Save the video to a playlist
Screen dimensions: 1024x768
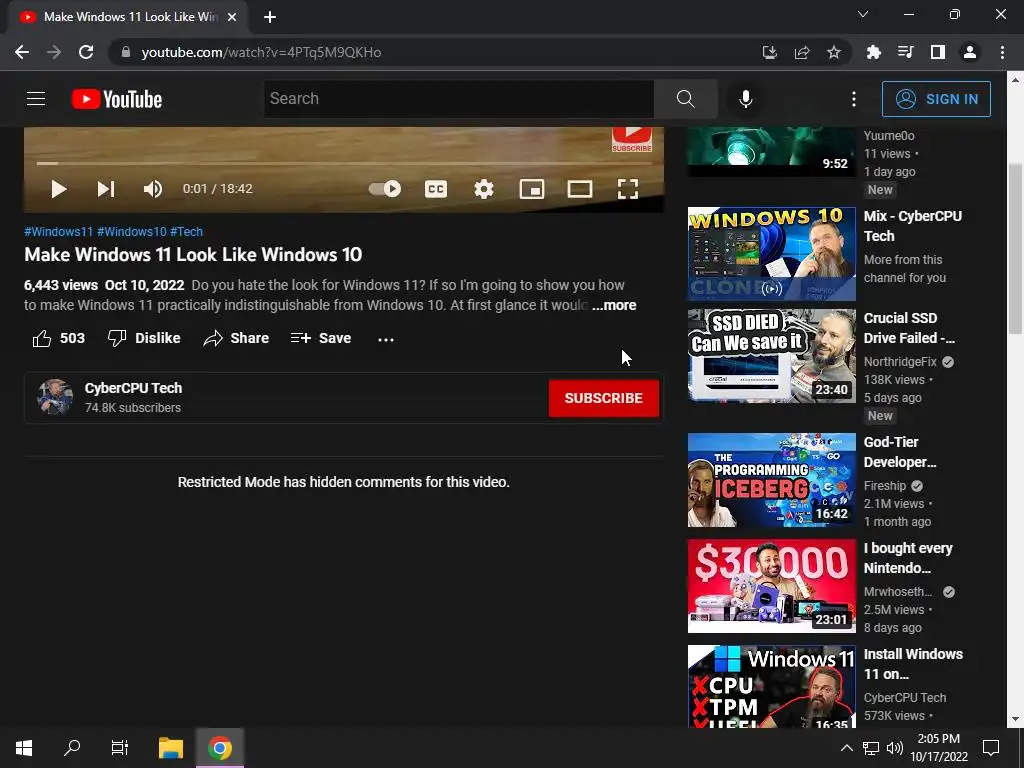(x=321, y=338)
